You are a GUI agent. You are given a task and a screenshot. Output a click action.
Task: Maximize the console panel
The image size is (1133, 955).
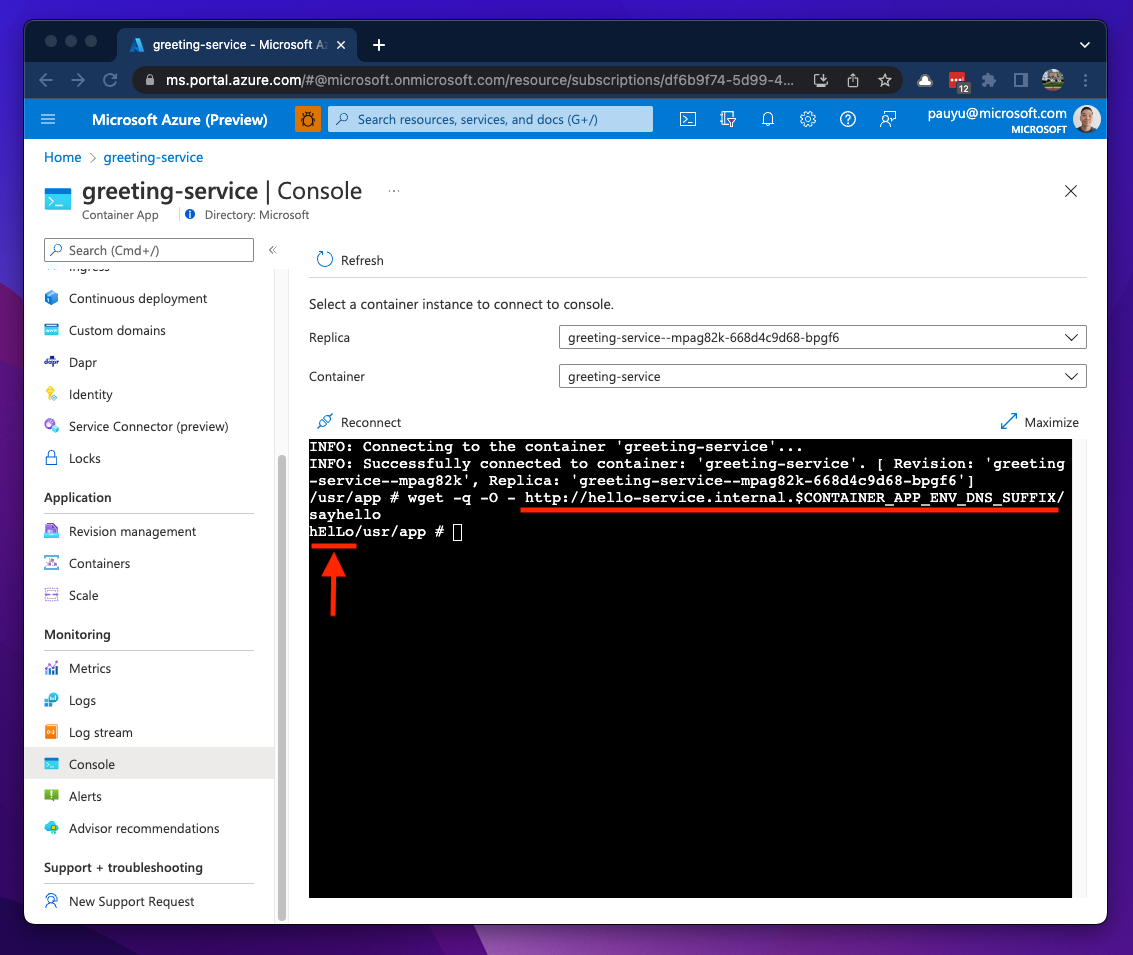[1040, 422]
